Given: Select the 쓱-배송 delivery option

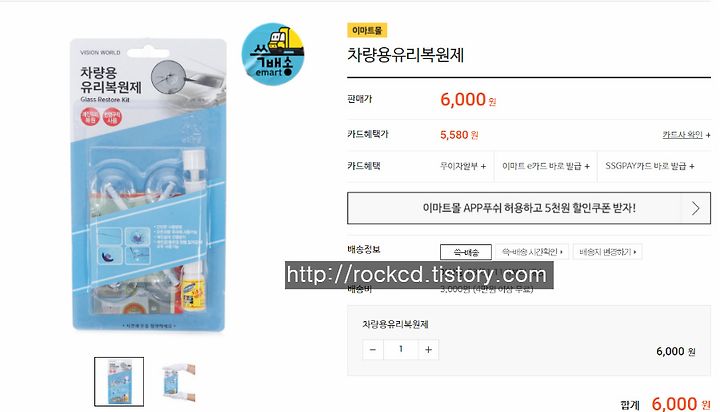Looking at the screenshot, I should [x=466, y=252].
